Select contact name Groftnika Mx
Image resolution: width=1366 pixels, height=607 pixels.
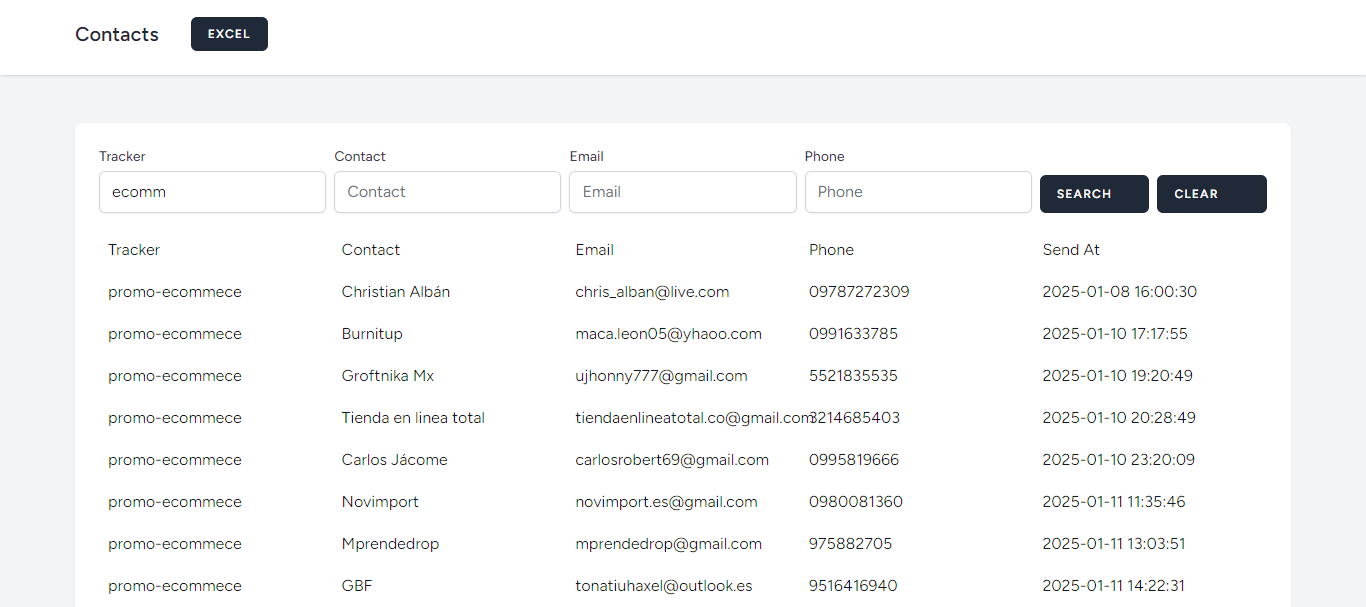click(x=388, y=376)
